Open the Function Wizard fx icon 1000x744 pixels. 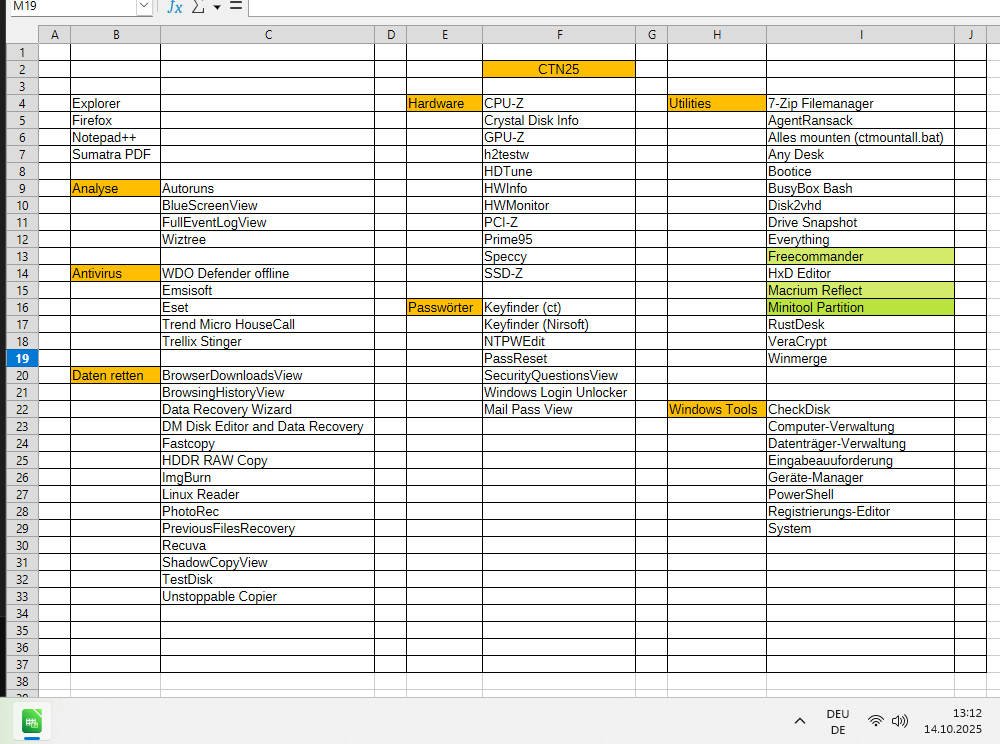174,7
